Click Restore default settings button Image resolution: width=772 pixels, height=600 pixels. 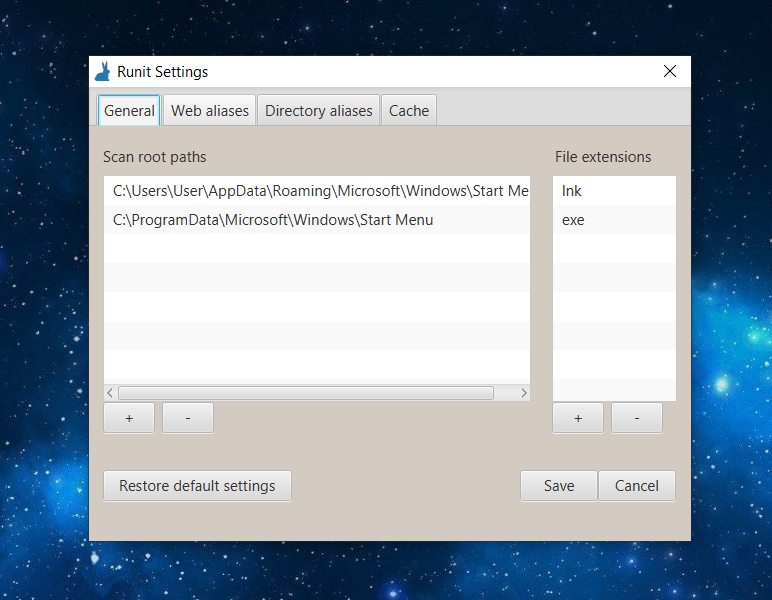(x=197, y=486)
